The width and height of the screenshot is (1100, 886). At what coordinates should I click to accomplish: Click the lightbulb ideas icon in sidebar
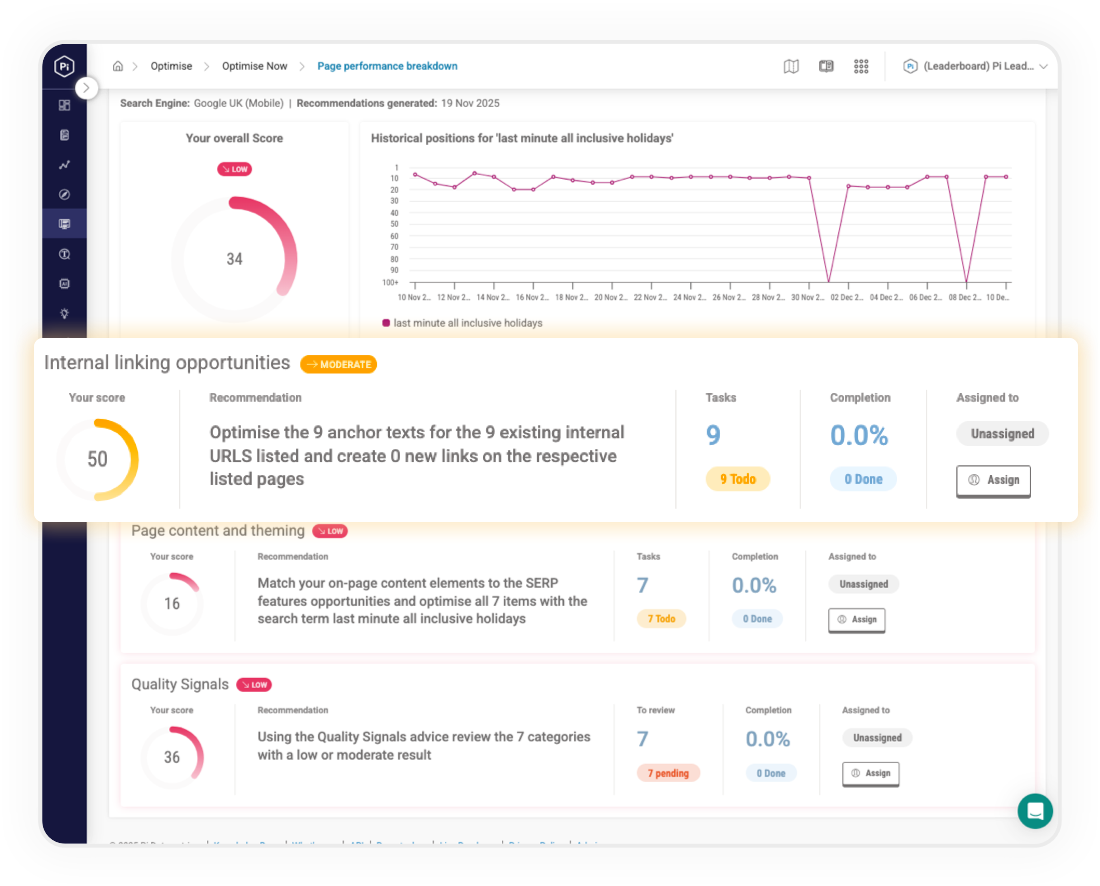64,313
